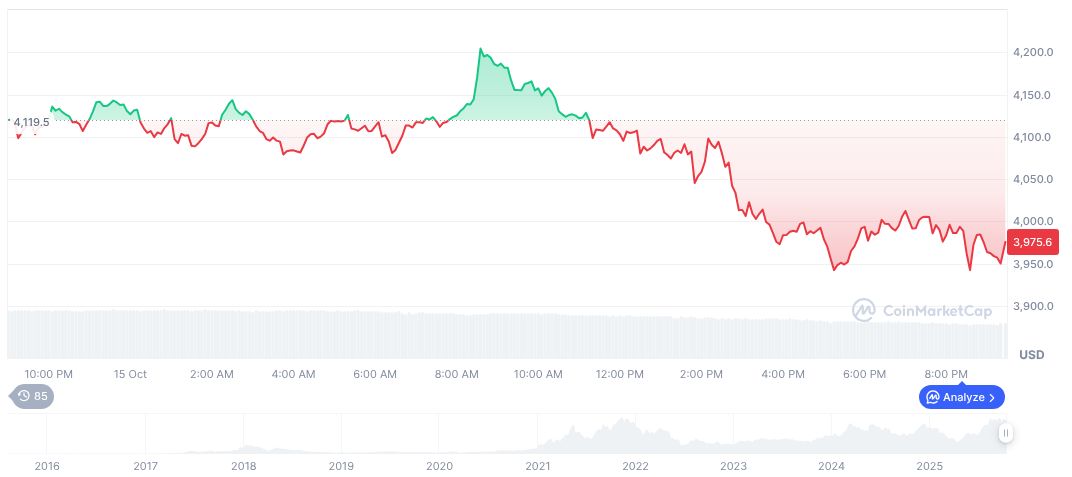Image resolution: width=1072 pixels, height=477 pixels.
Task: Click the logo icon inside the Analyze button
Action: 933,397
